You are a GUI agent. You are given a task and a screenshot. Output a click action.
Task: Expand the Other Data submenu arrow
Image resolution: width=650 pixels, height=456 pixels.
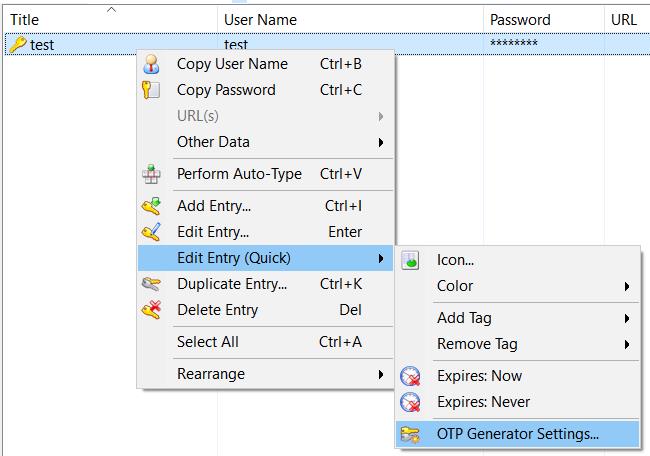pyautogui.click(x=381, y=143)
